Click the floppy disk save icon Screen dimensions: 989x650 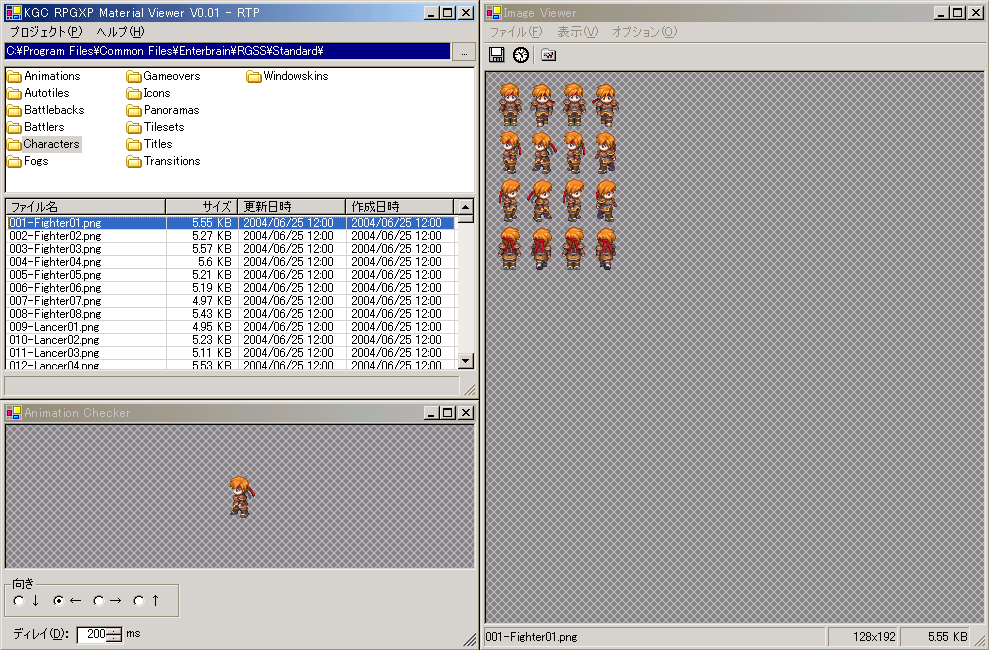(496, 55)
